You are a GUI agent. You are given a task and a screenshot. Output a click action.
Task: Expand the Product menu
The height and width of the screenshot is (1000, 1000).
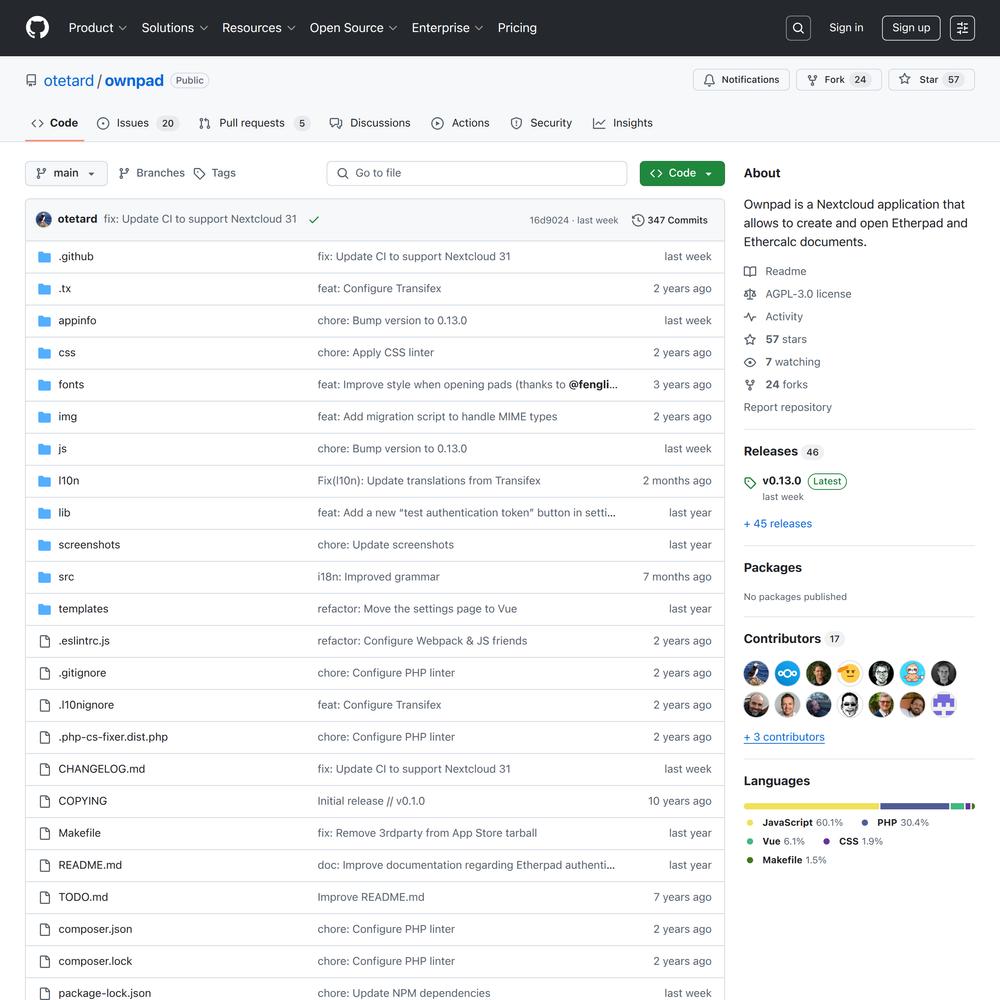pos(98,28)
